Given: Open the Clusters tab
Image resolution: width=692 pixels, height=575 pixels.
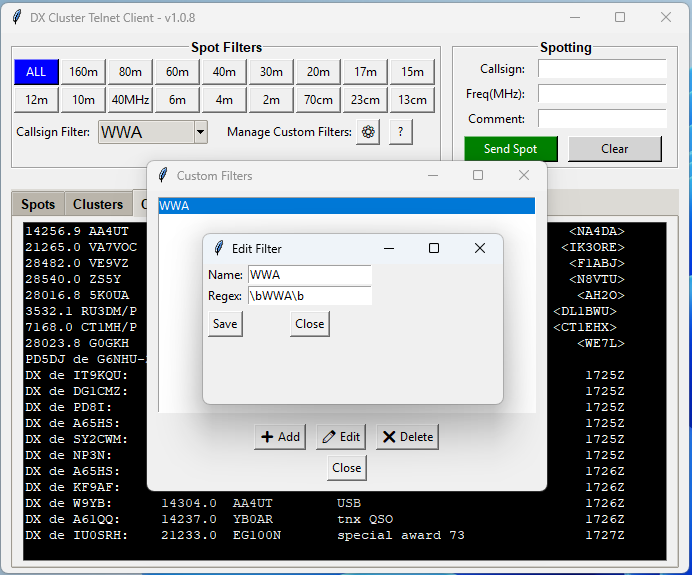Looking at the screenshot, I should (98, 204).
